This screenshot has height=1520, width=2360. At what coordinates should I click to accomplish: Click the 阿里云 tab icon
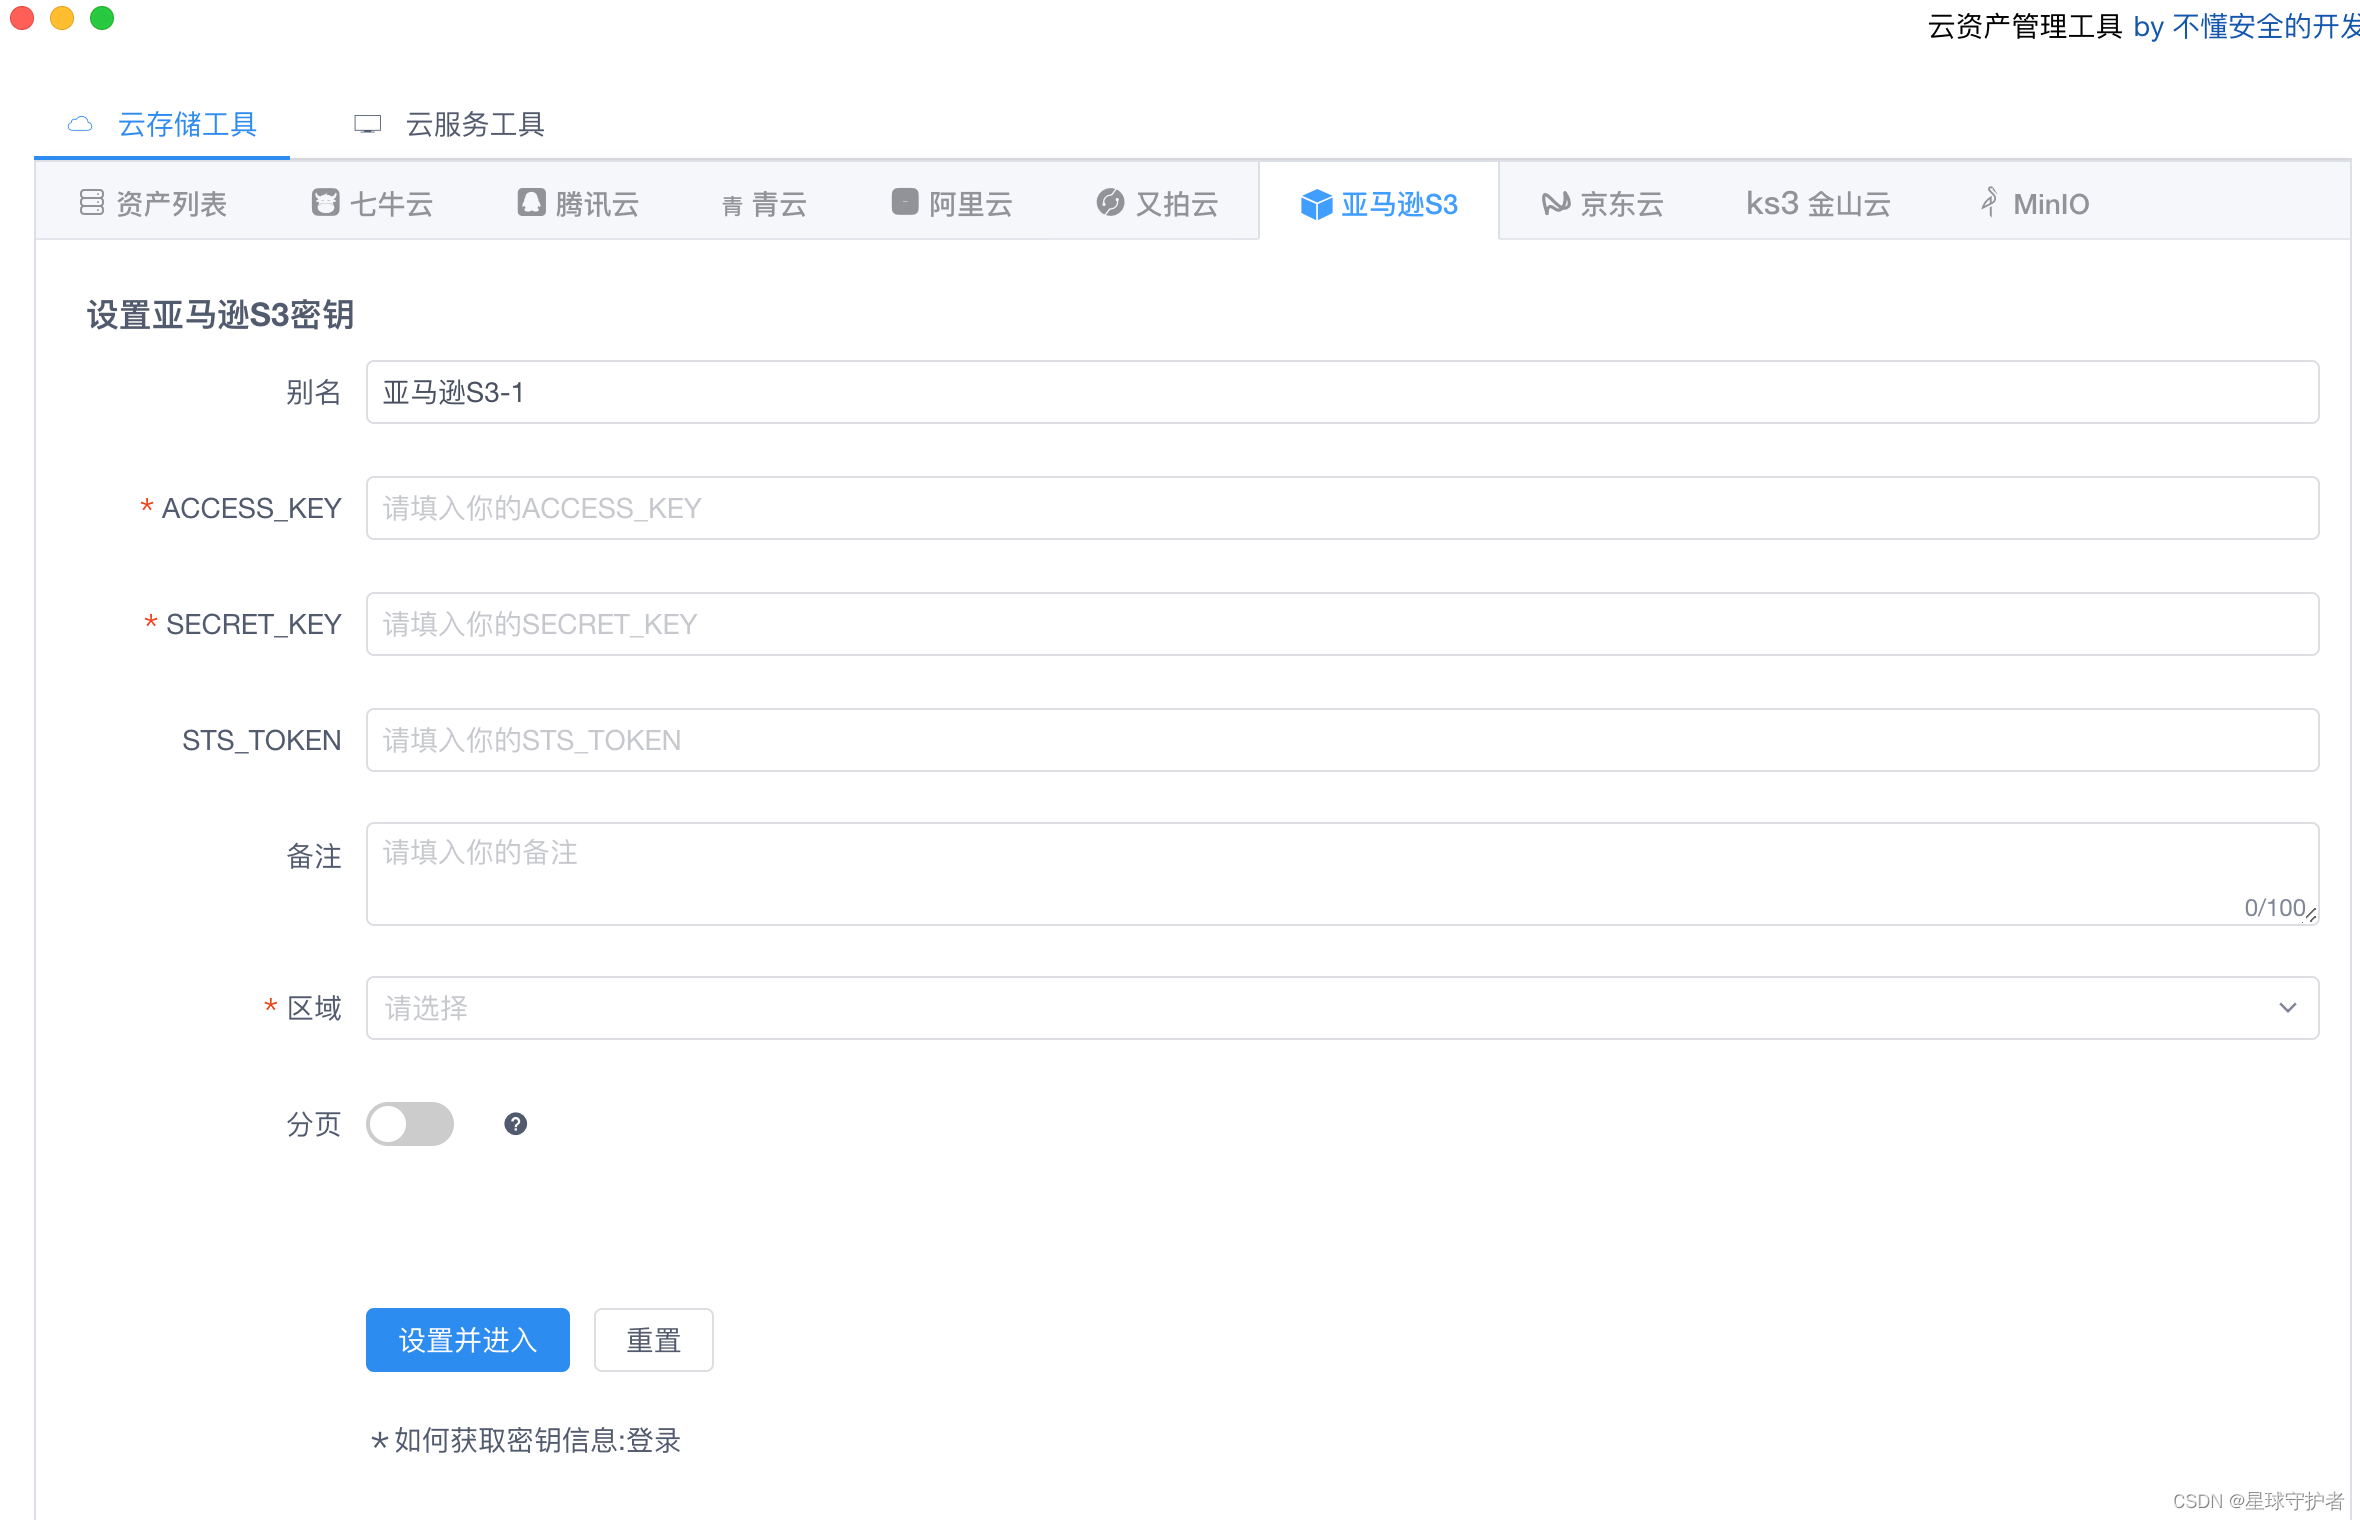point(905,203)
